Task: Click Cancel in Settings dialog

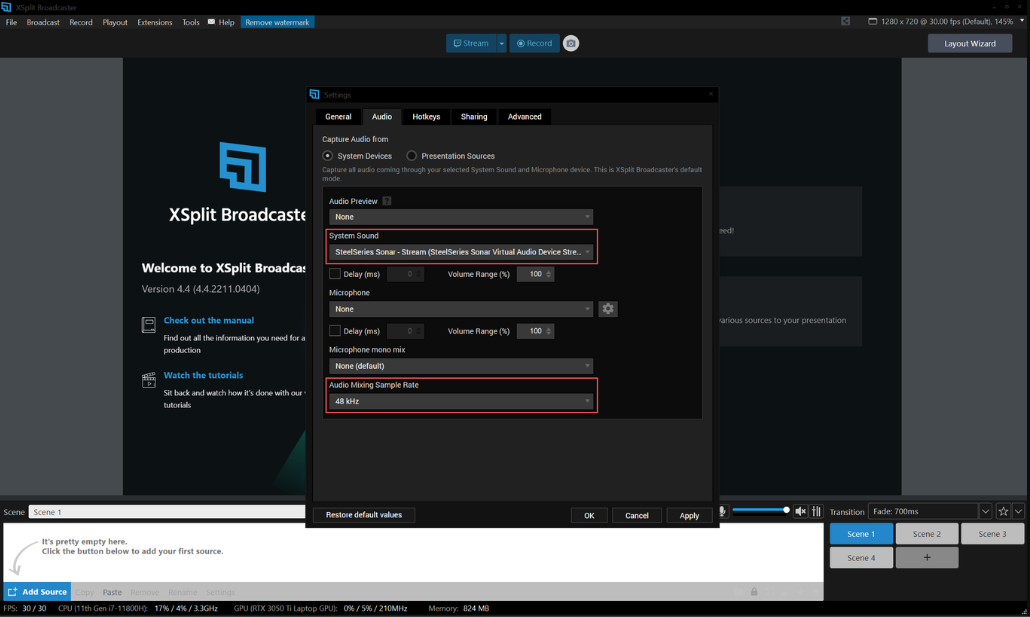Action: 637,516
